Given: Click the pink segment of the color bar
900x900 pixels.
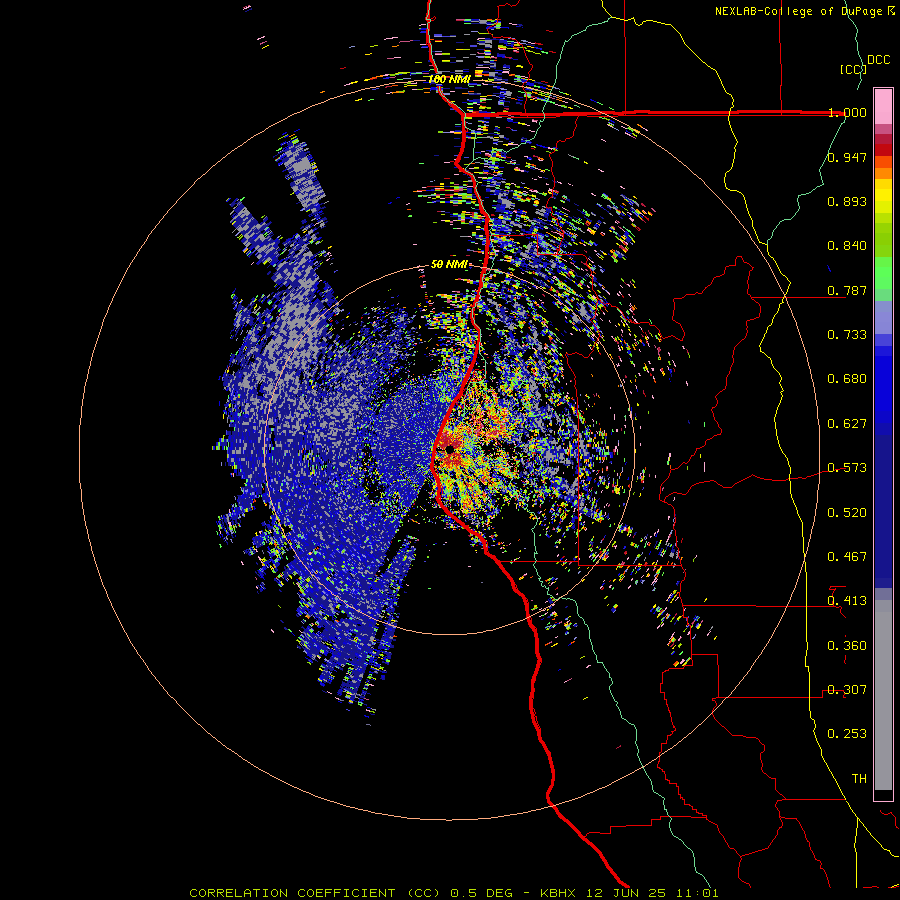Looking at the screenshot, I should (883, 107).
